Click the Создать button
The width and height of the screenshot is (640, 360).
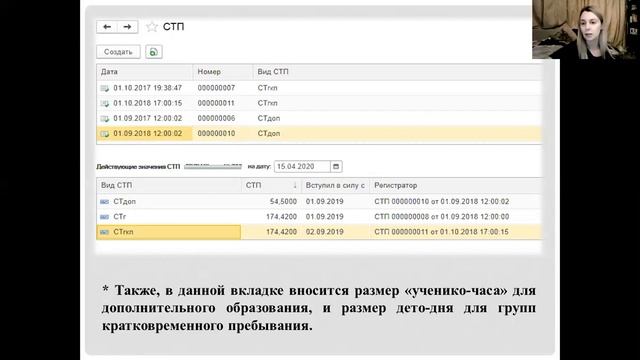[118, 52]
